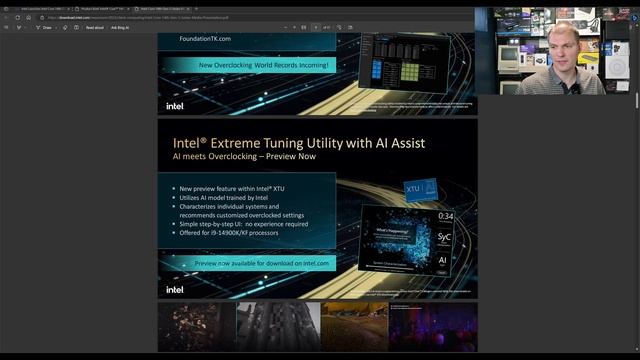640x360 pixels.
Task: Select the PDF erase tool
Action: (65, 28)
